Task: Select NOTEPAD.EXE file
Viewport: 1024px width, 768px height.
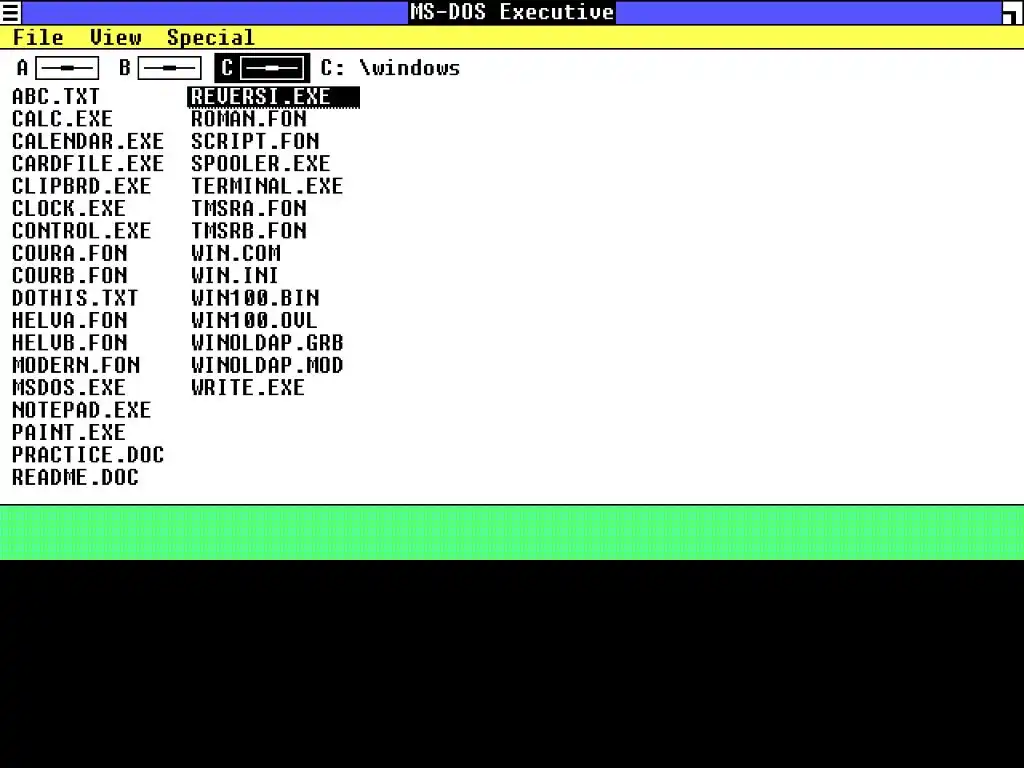Action: pyautogui.click(x=81, y=409)
